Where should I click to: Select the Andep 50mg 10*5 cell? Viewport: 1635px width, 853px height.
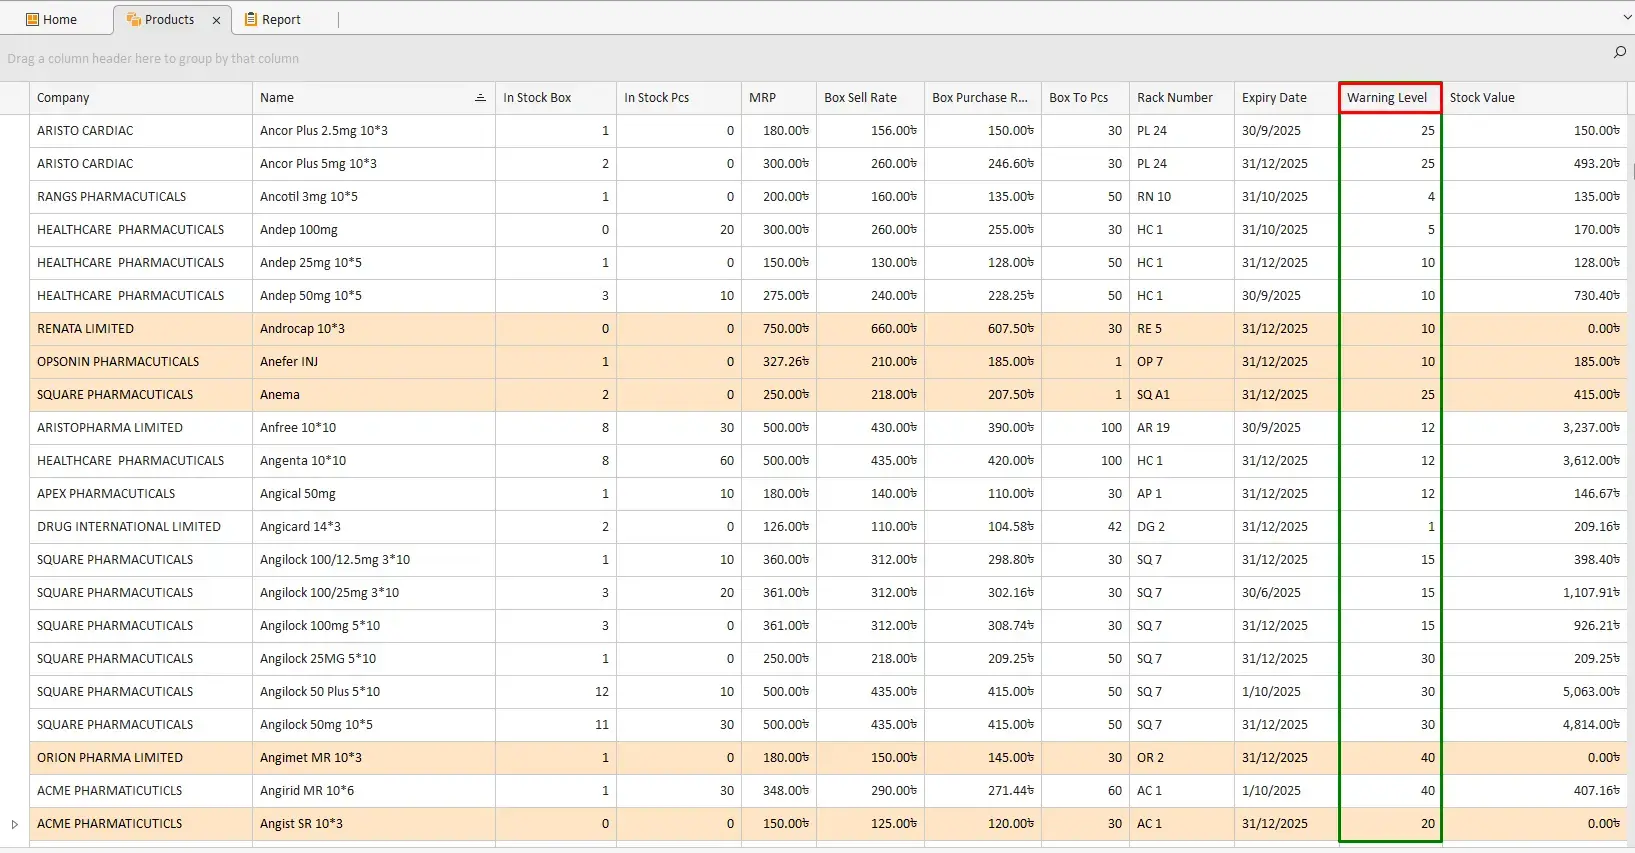(374, 296)
